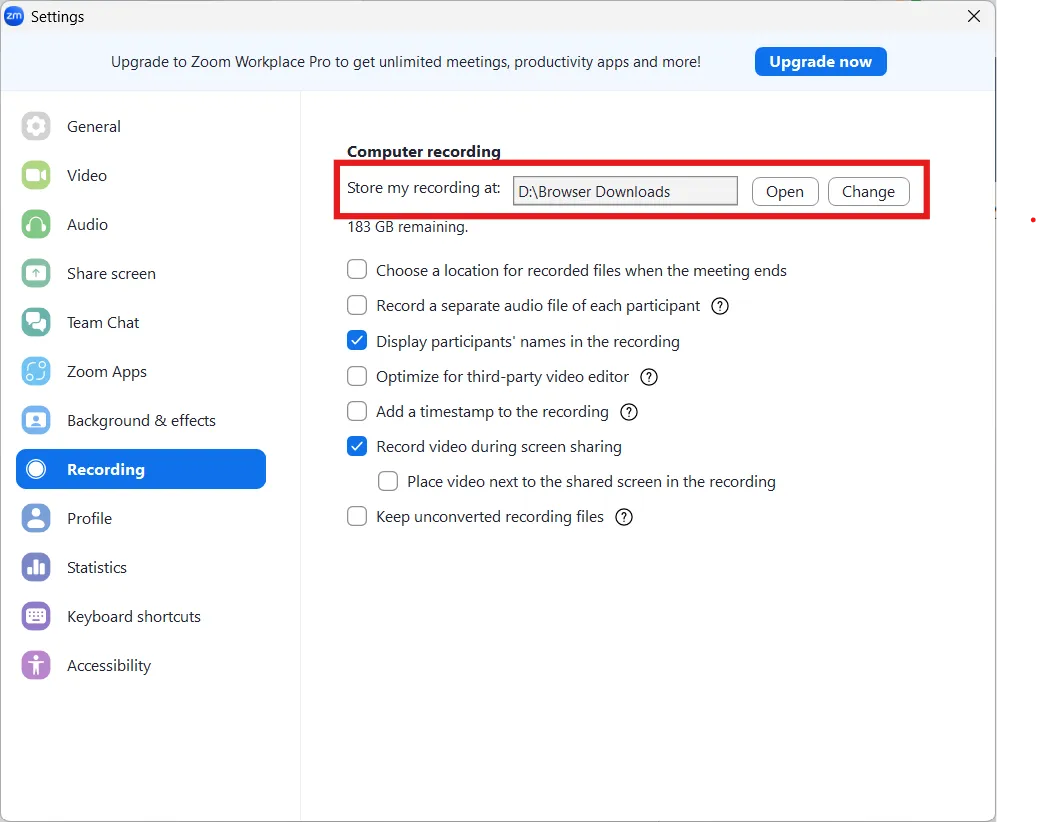Switch to Video settings
Screen dimensions: 1037x822
click(87, 175)
